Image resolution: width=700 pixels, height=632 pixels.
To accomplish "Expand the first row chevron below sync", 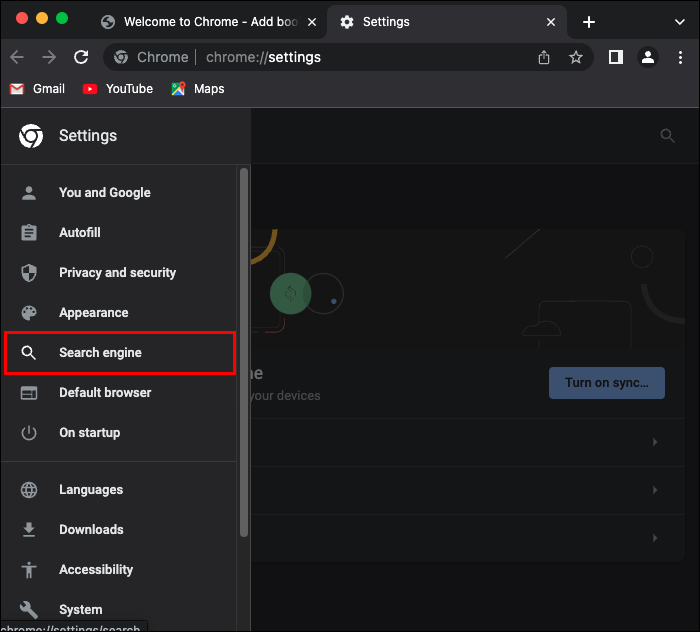I will tap(655, 442).
